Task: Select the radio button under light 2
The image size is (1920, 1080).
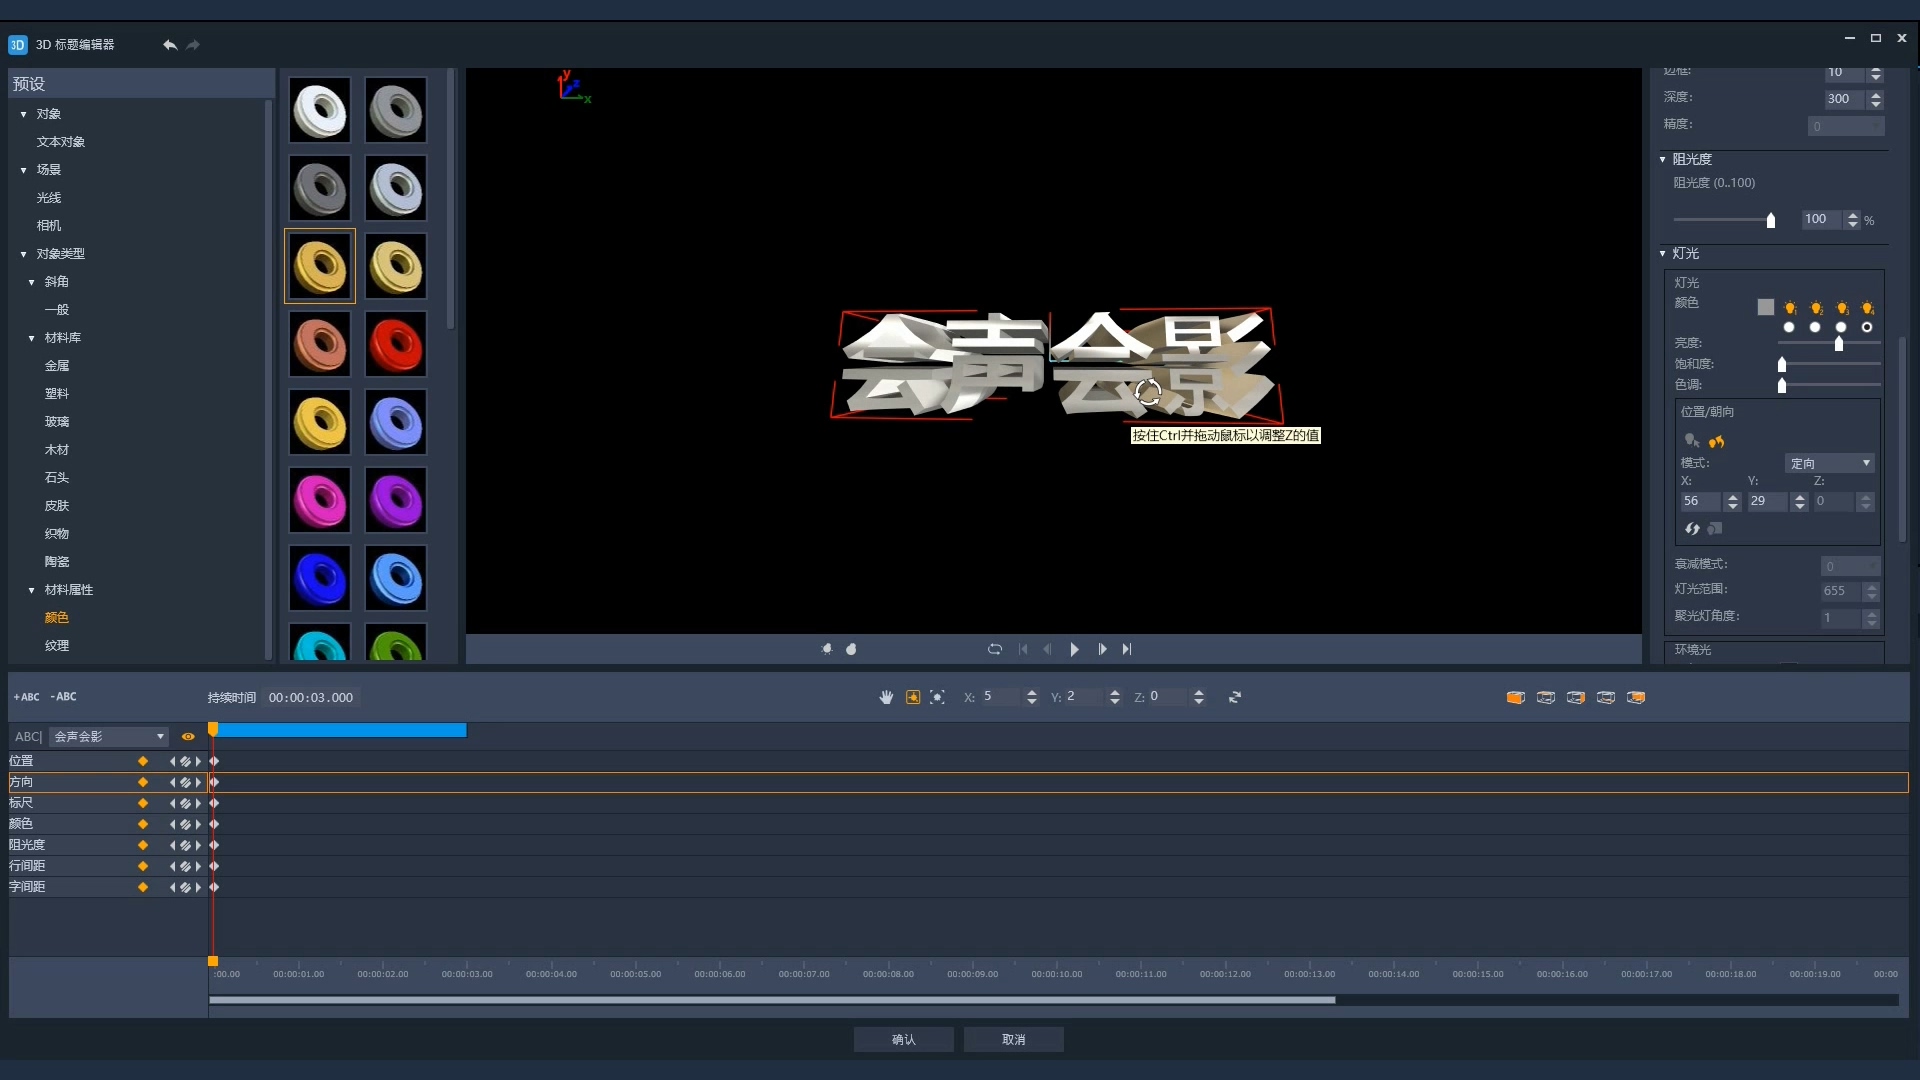Action: pos(1815,327)
